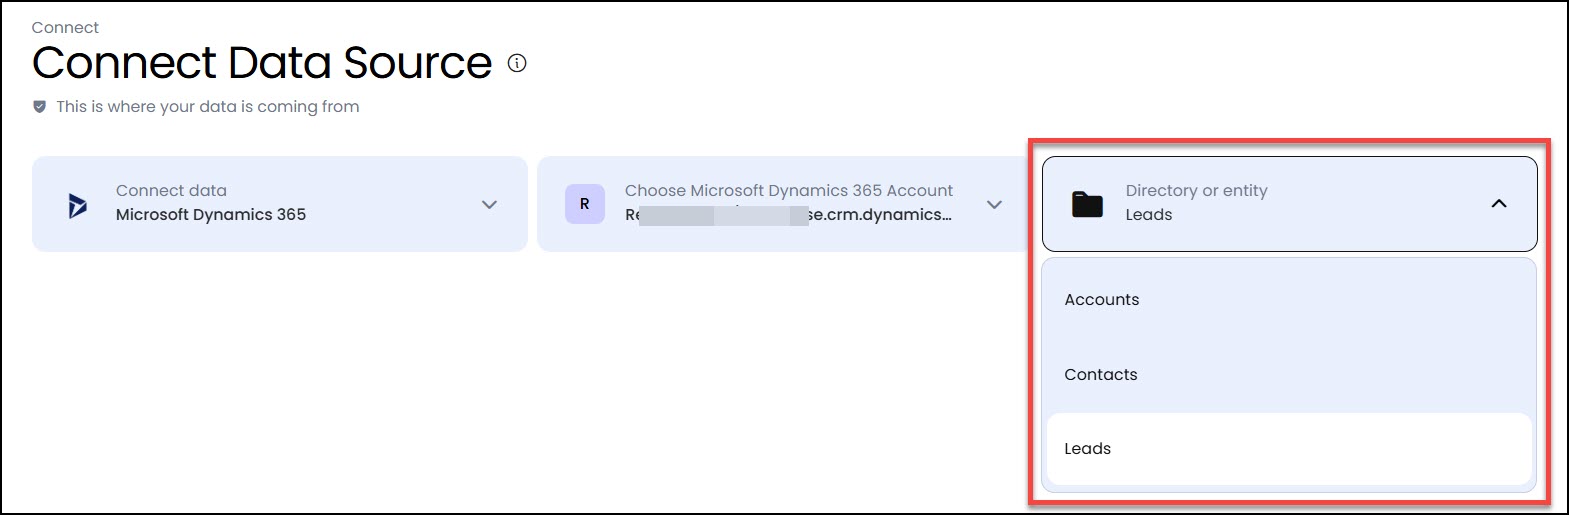Collapse the Directory or entity dropdown
Image resolution: width=1569 pixels, height=515 pixels.
point(1498,204)
